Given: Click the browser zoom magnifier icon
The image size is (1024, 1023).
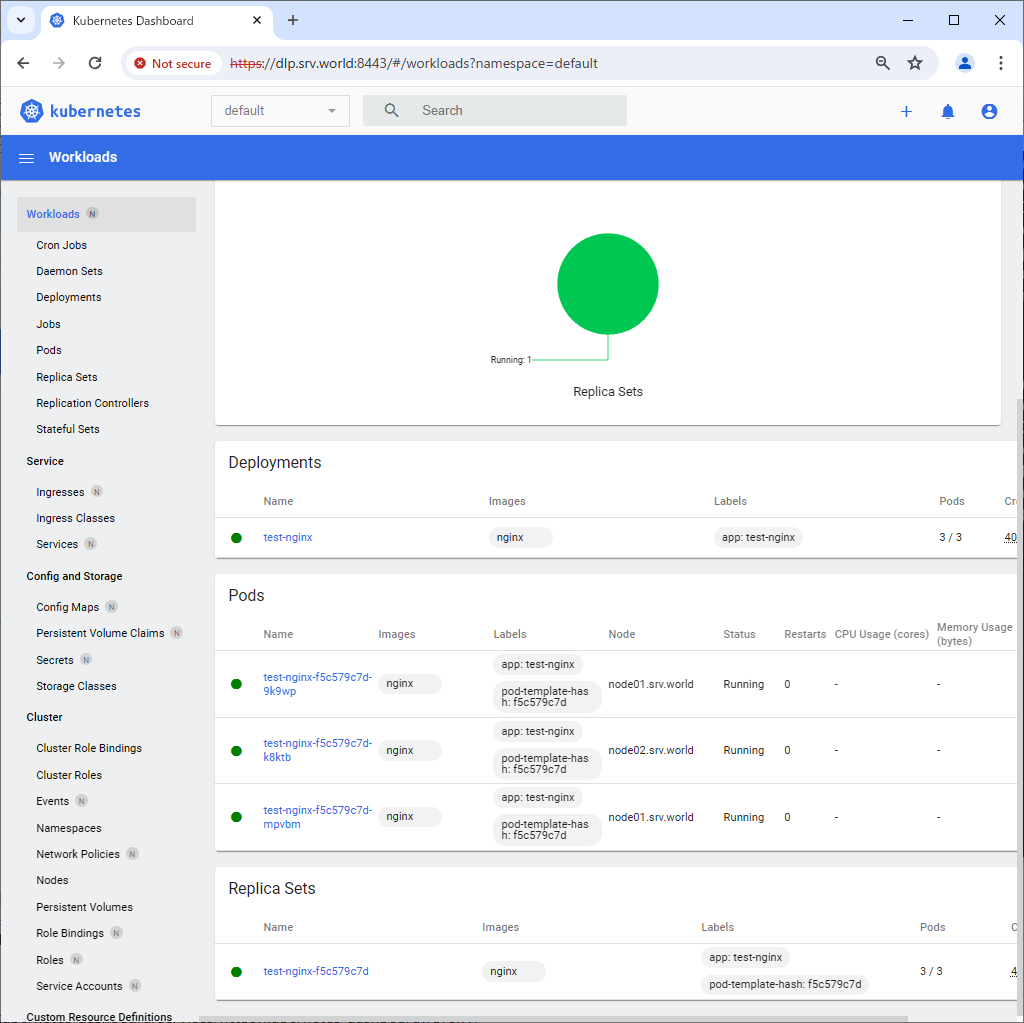Looking at the screenshot, I should point(883,63).
